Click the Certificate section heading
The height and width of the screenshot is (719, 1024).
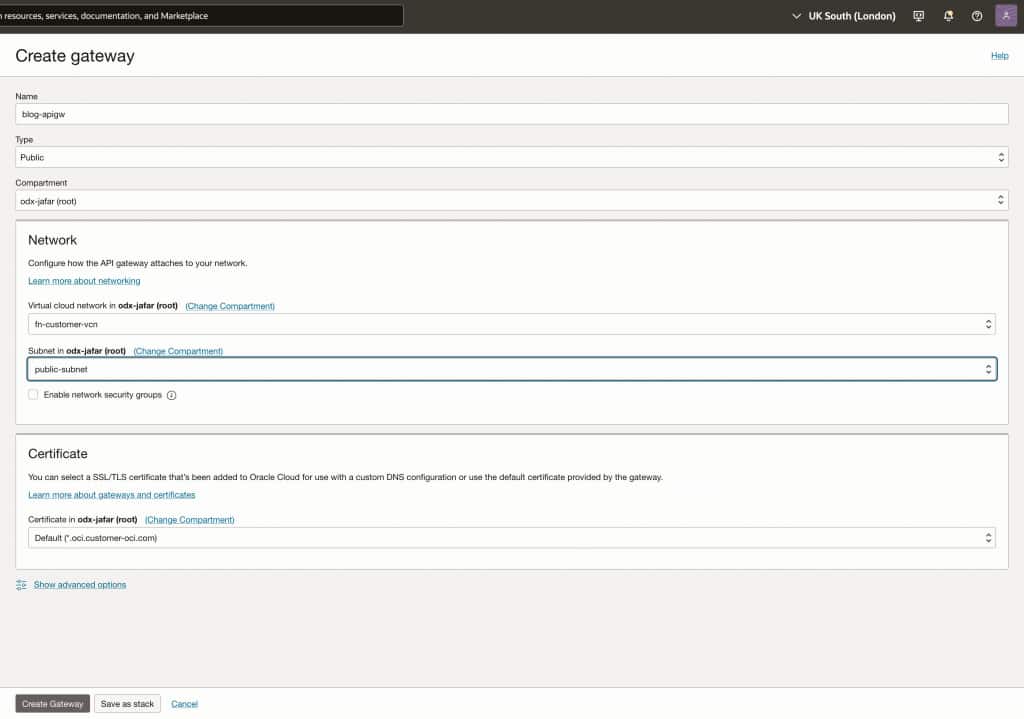click(x=57, y=454)
